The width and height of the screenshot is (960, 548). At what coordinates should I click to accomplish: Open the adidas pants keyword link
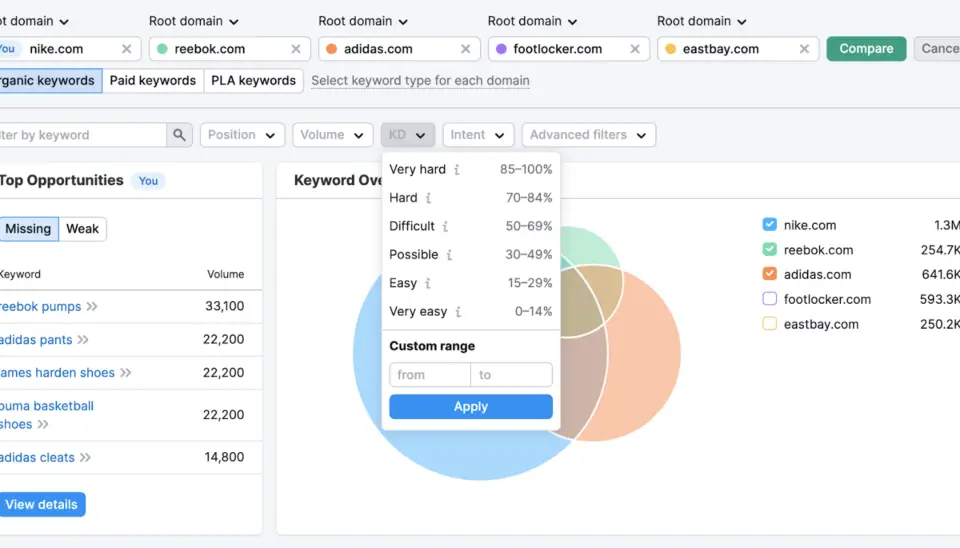(36, 340)
